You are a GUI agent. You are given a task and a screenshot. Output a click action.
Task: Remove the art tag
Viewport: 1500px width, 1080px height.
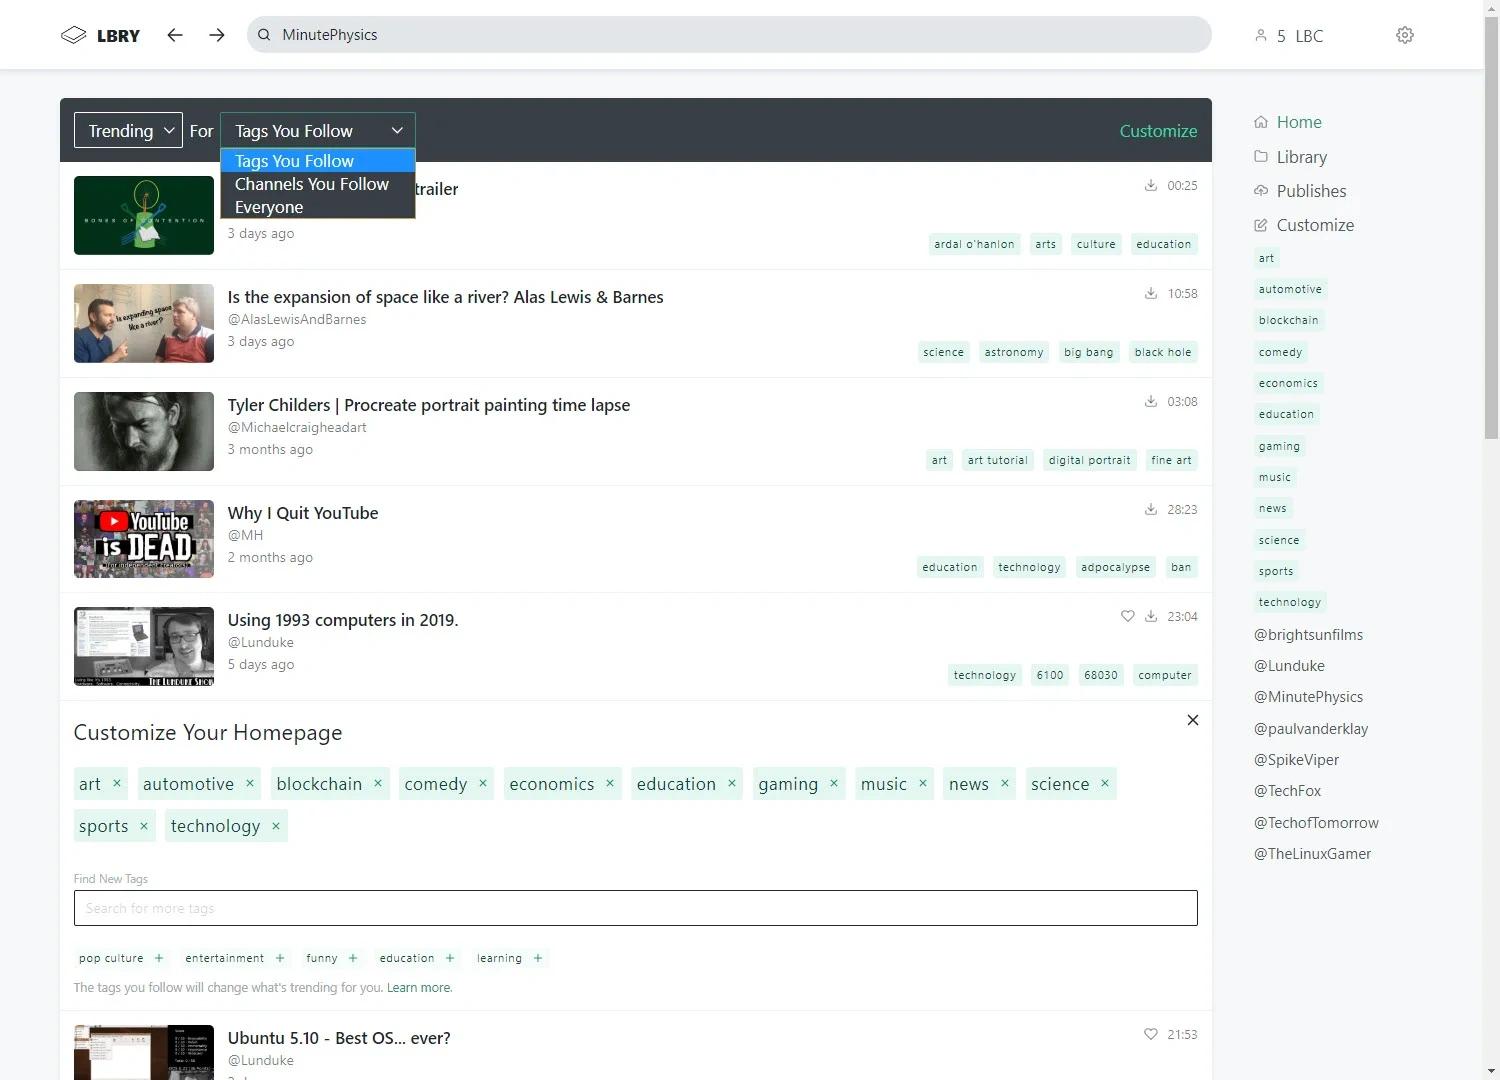(117, 783)
